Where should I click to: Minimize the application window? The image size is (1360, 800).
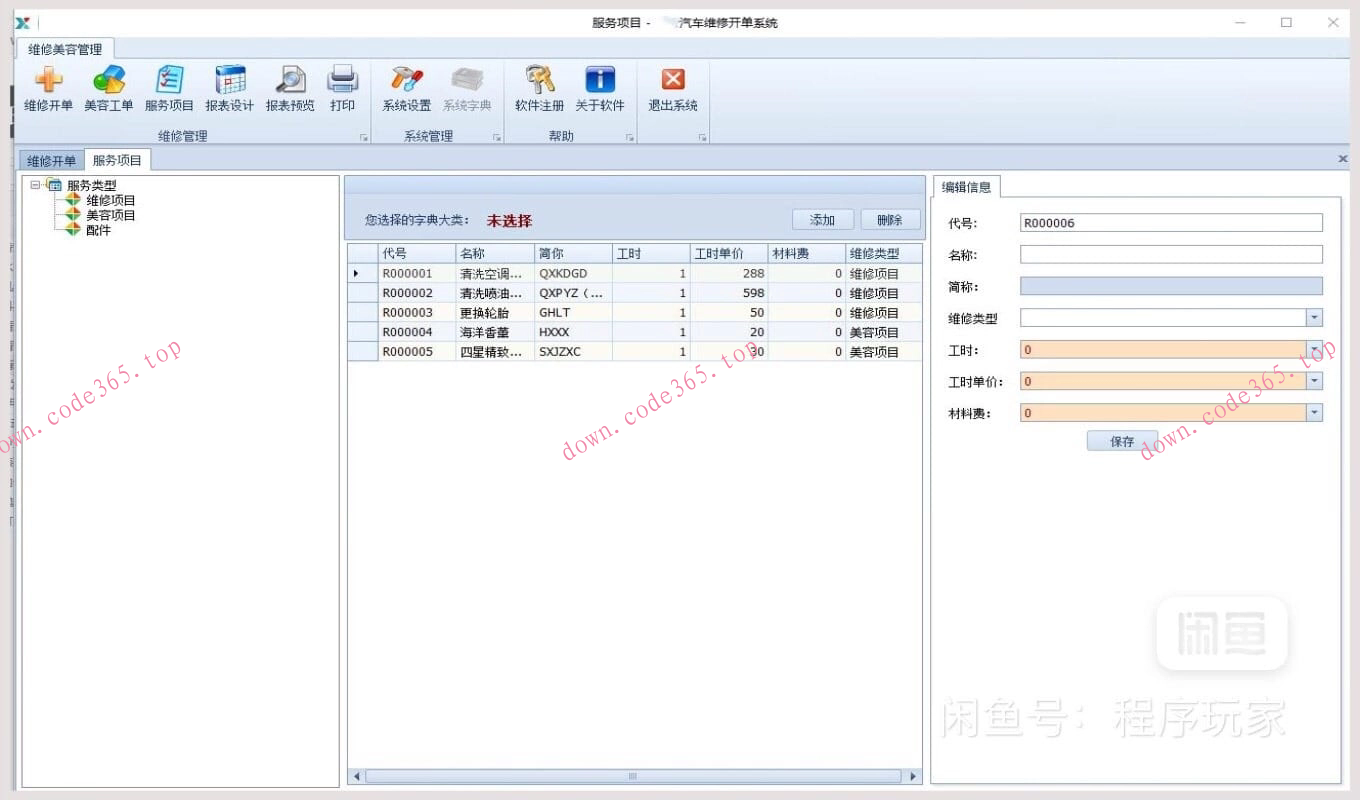1240,22
